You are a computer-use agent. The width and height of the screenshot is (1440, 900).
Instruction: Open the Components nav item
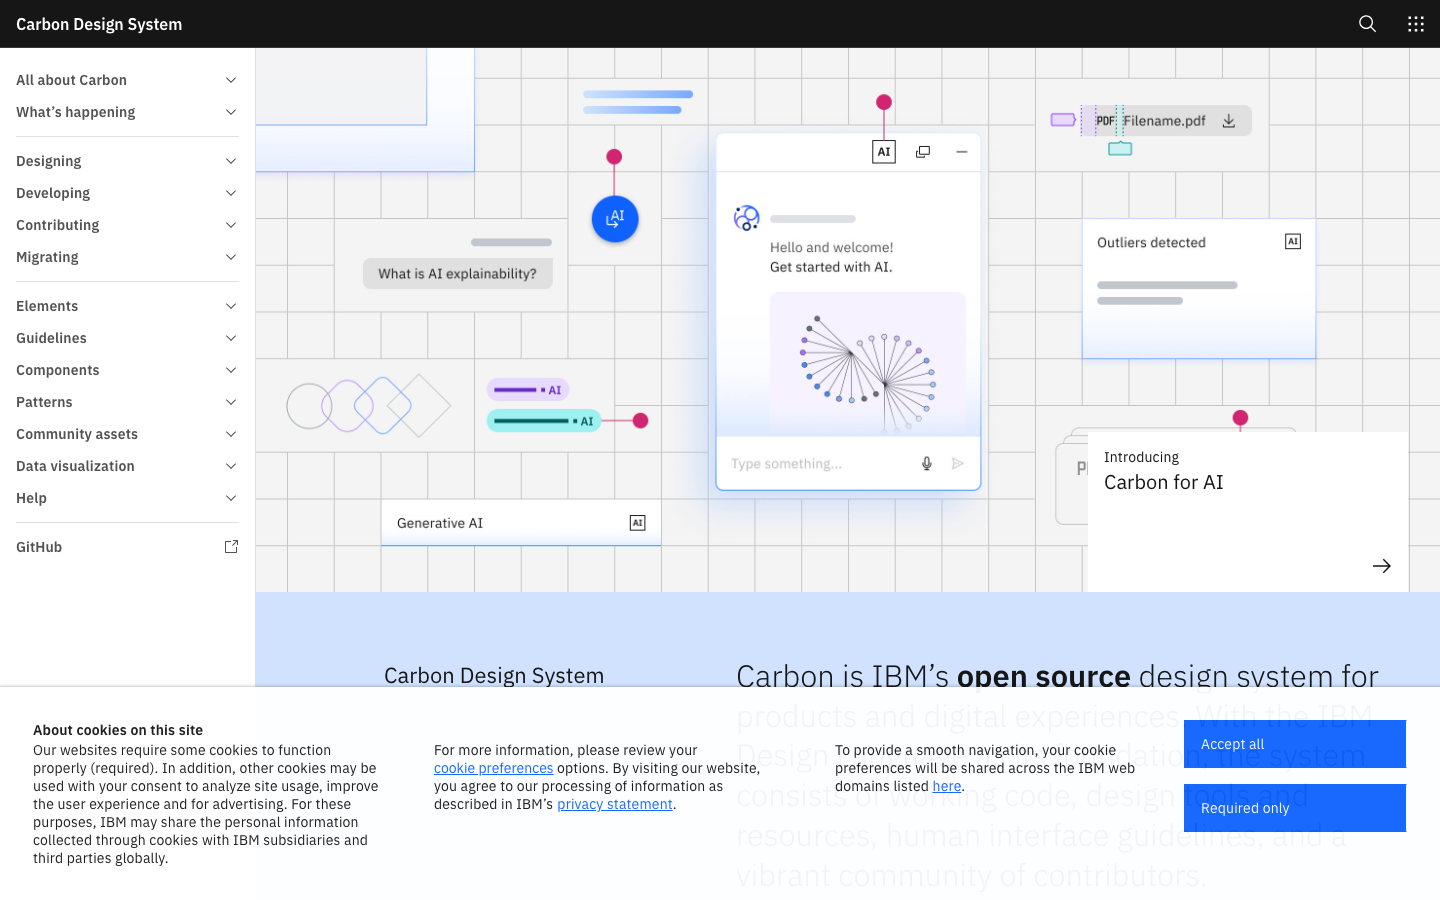point(127,370)
